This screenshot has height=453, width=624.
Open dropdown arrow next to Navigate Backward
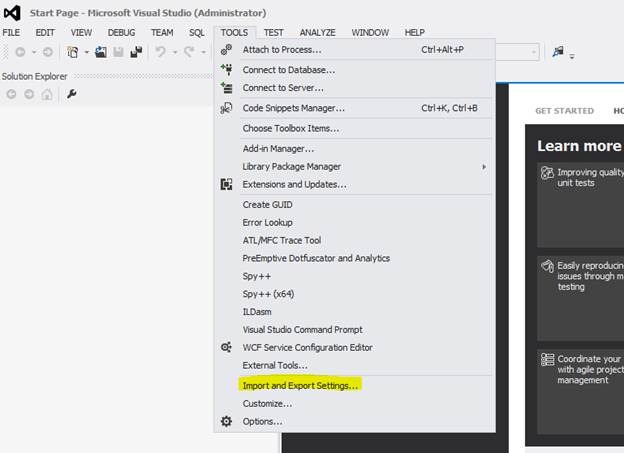point(34,52)
